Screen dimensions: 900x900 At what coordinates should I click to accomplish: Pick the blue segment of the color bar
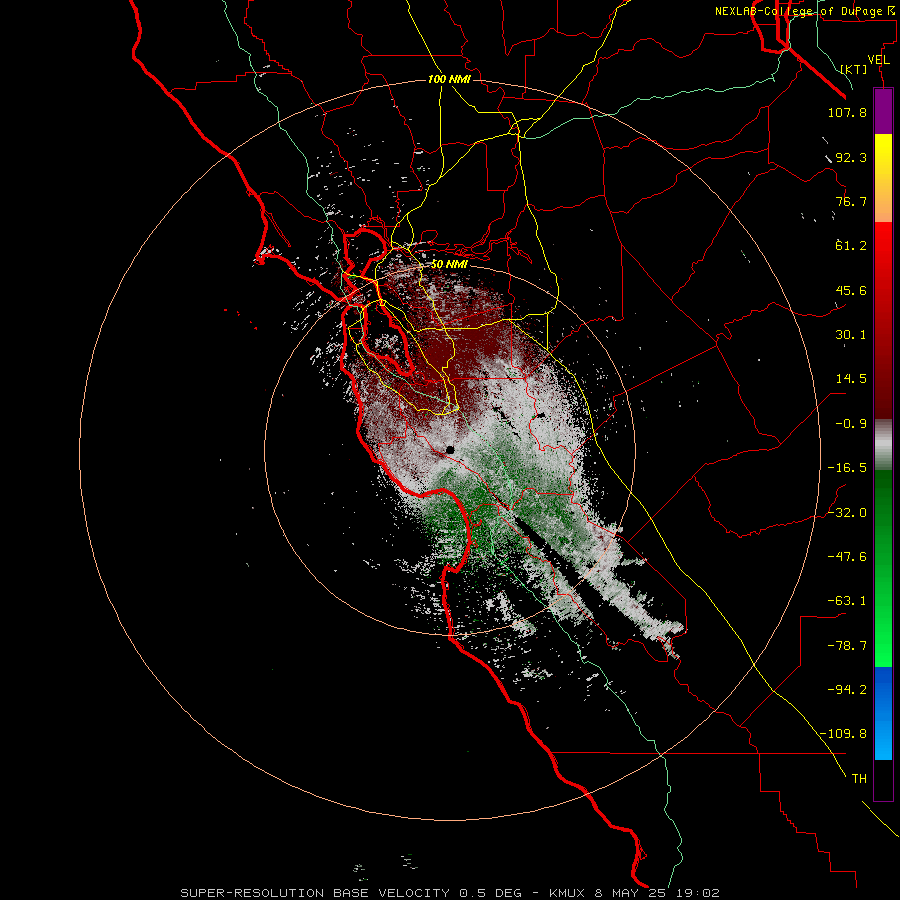coord(883,713)
